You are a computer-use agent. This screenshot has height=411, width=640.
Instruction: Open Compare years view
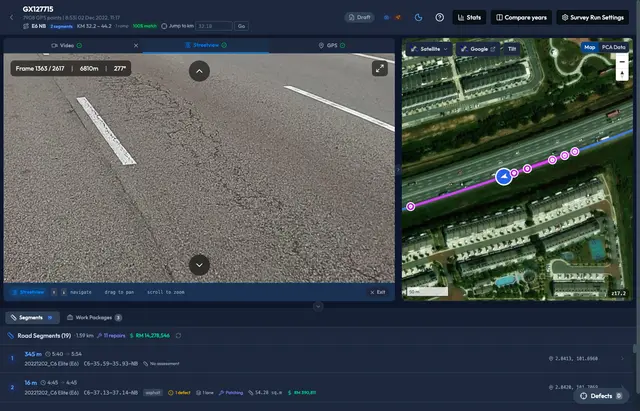(521, 17)
